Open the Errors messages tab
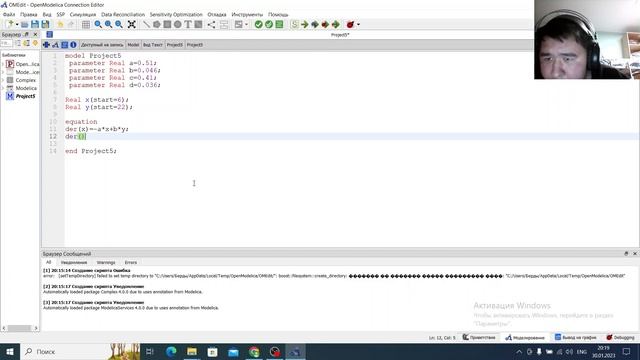The width and height of the screenshot is (640, 360). coord(131,262)
